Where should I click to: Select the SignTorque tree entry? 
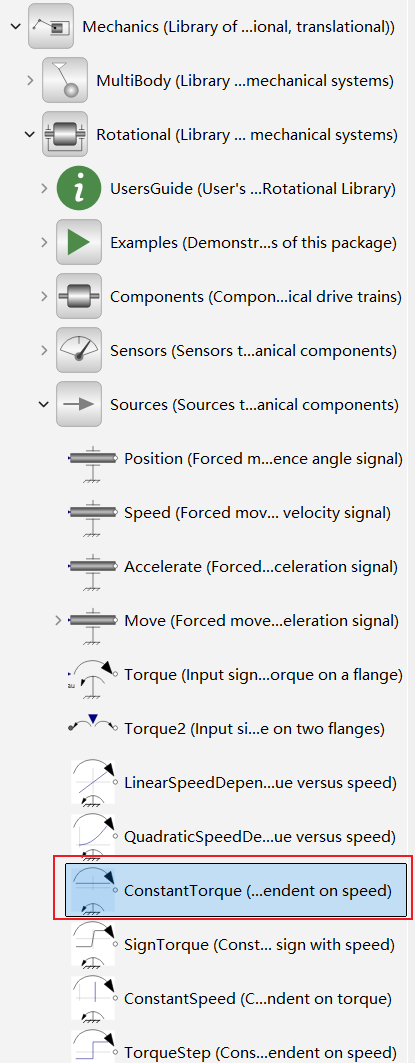click(233, 944)
